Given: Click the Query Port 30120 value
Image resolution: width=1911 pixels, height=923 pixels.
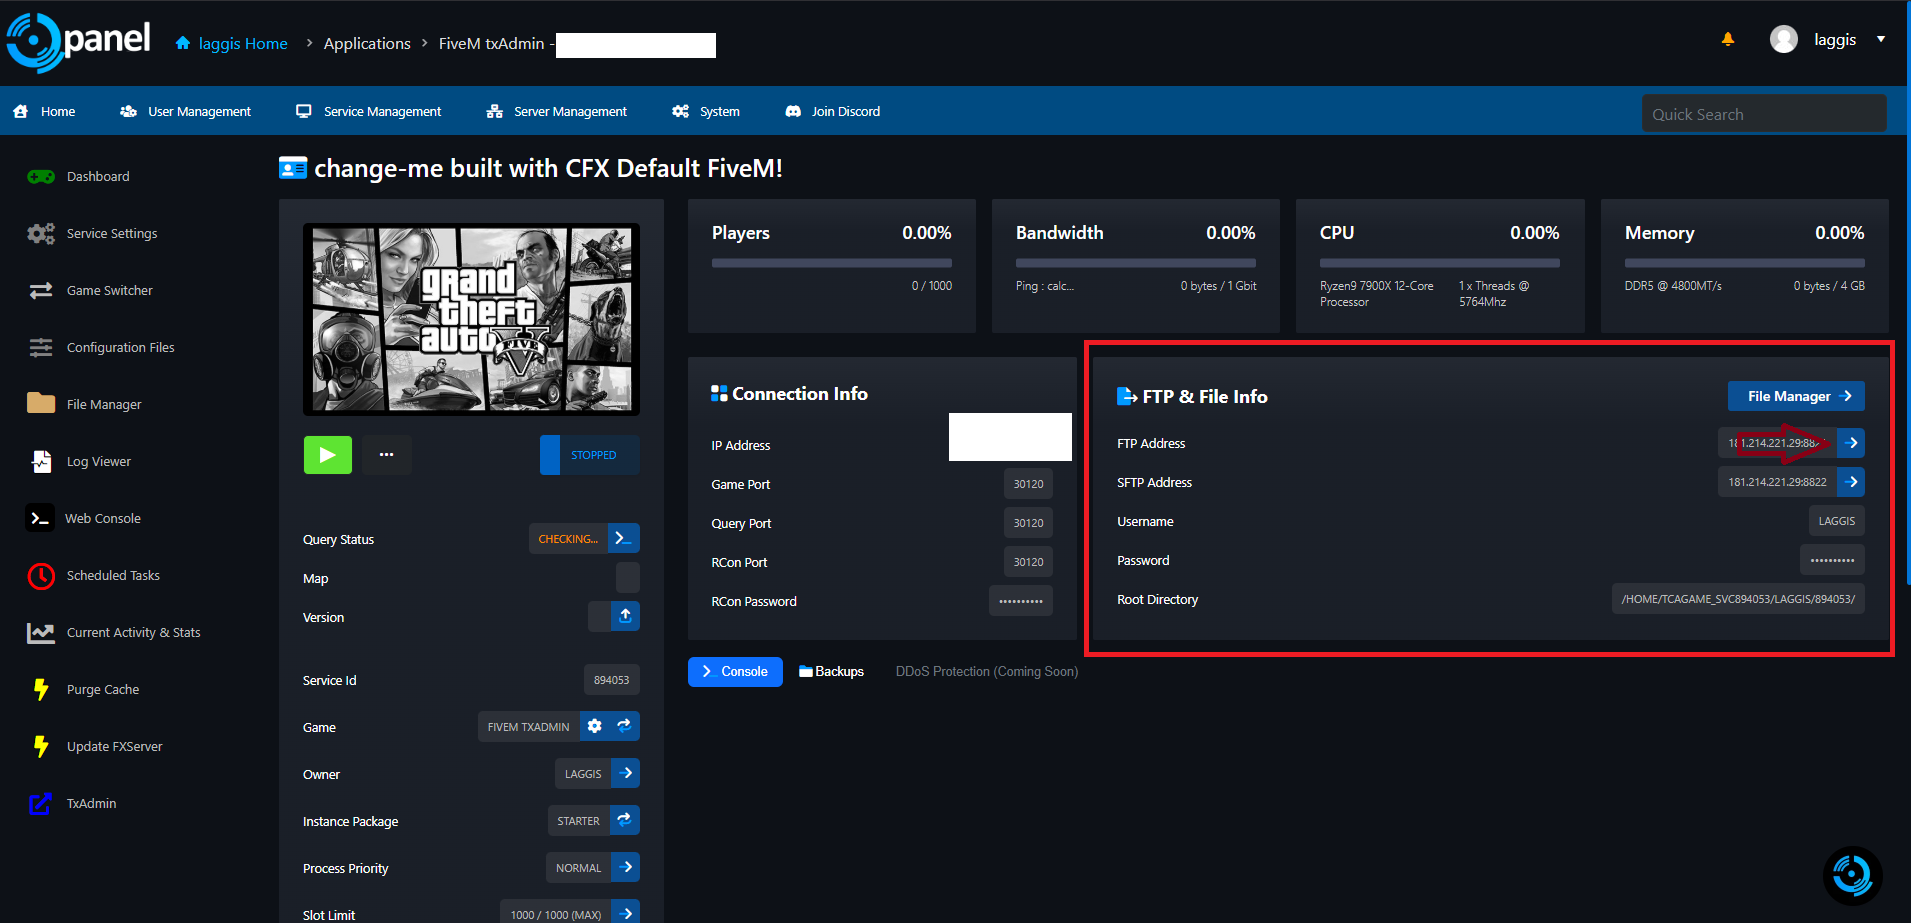Looking at the screenshot, I should click(1028, 523).
